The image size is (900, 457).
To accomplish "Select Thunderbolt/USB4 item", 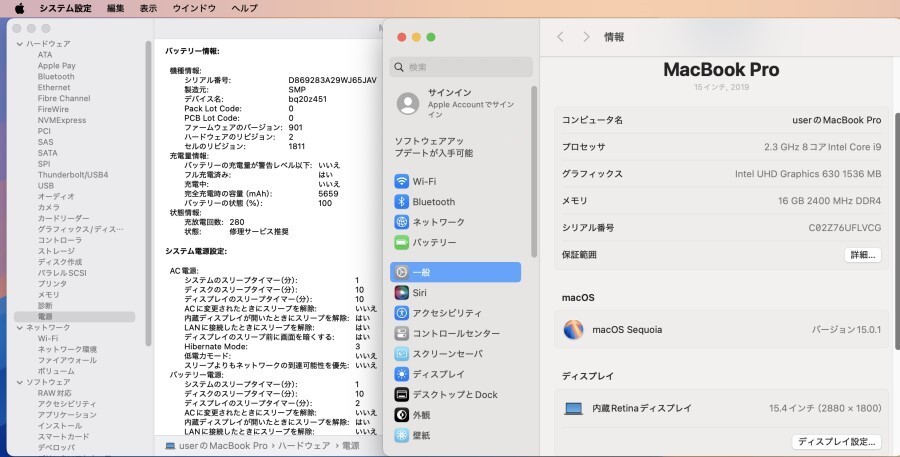I will 73,175.
